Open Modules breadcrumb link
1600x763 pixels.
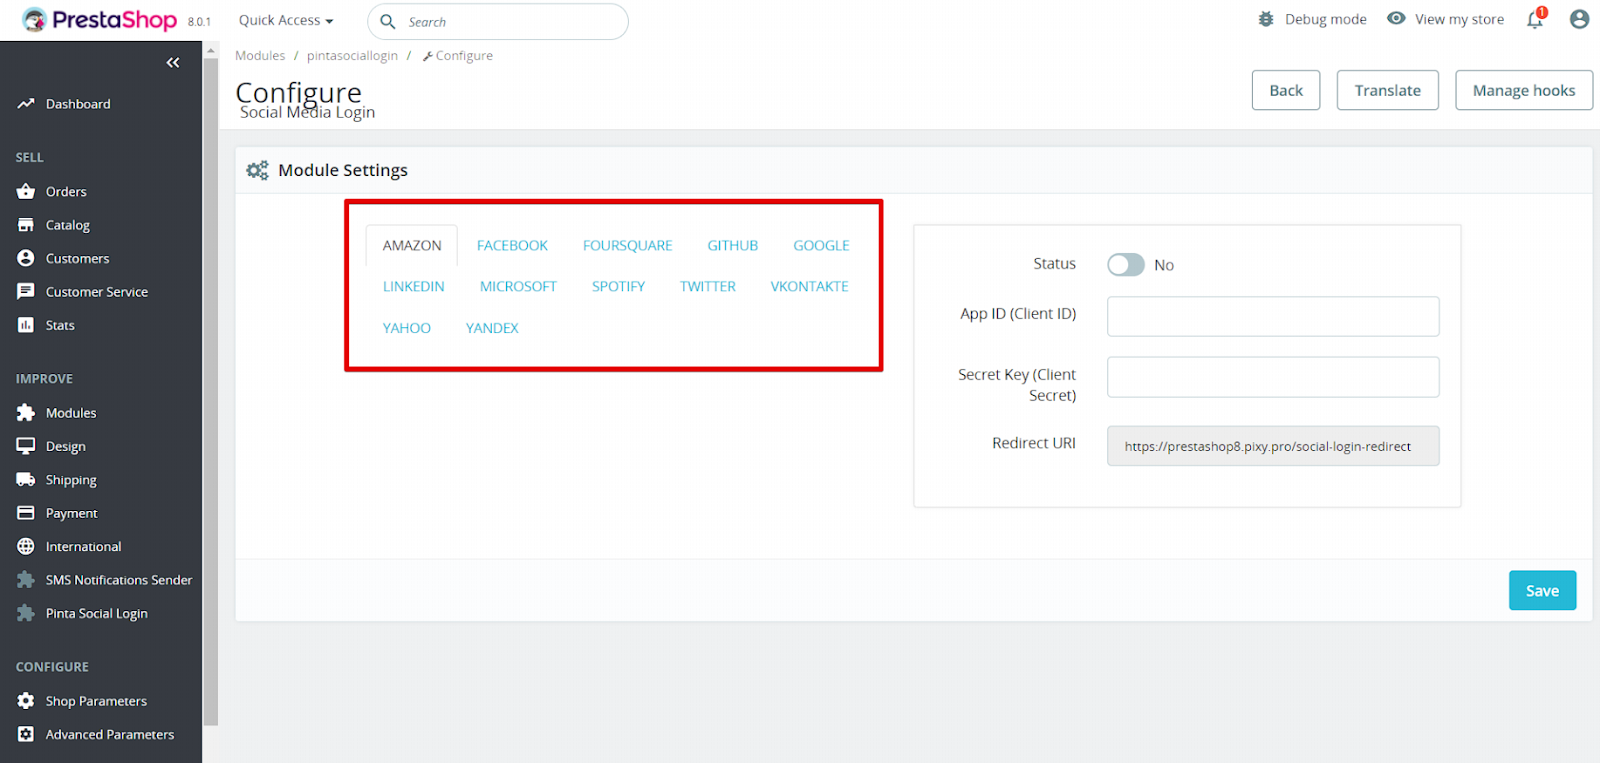260,56
